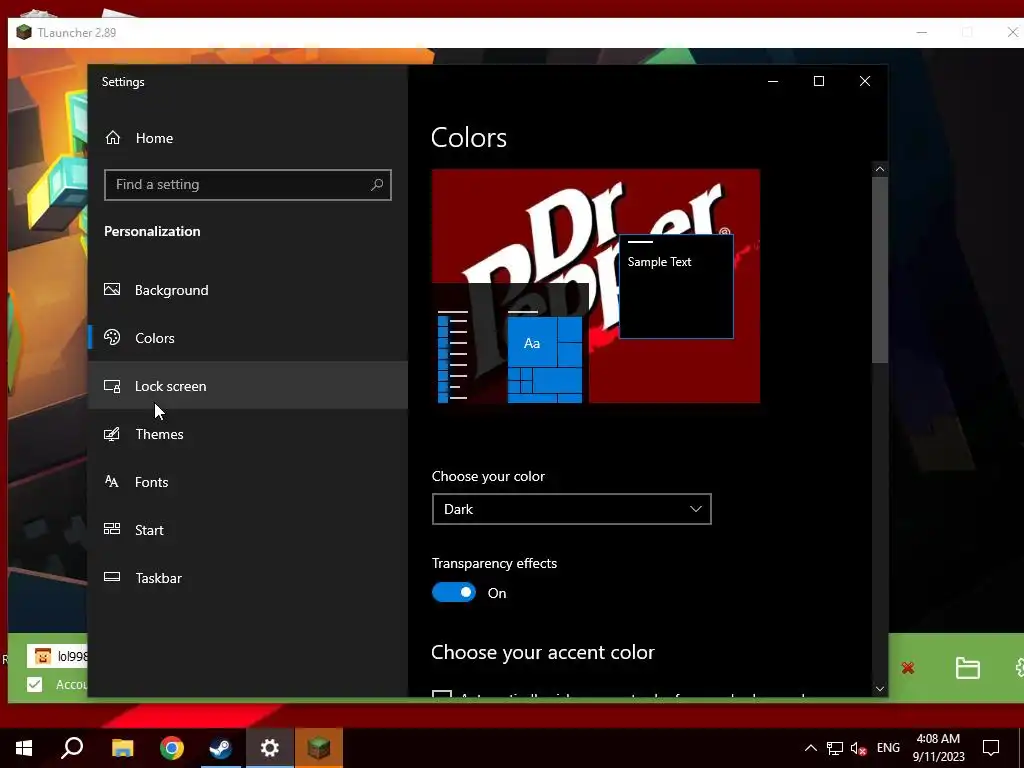Maximize the Settings window
Image resolution: width=1024 pixels, height=768 pixels.
819,81
